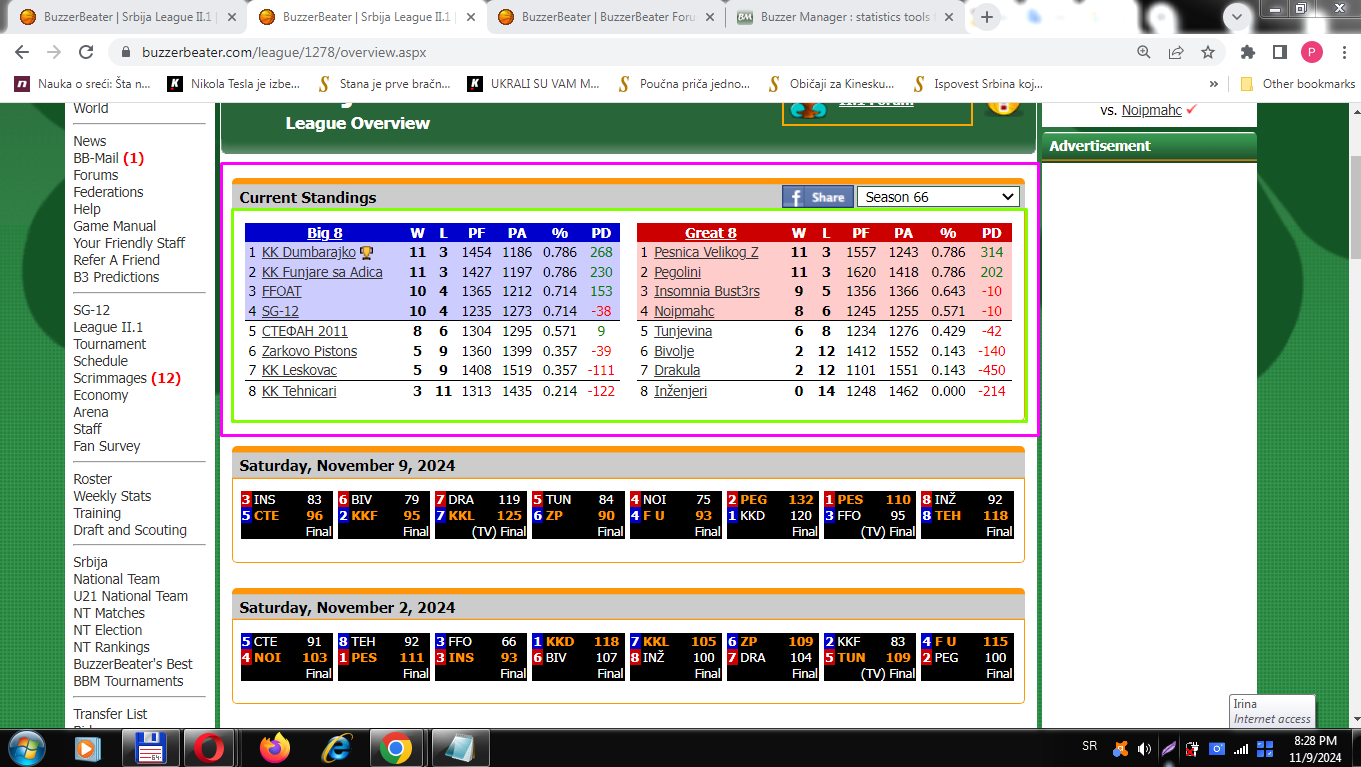1361x767 pixels.
Task: Switch to the Buzzer Manager statistics tab
Action: coord(846,17)
